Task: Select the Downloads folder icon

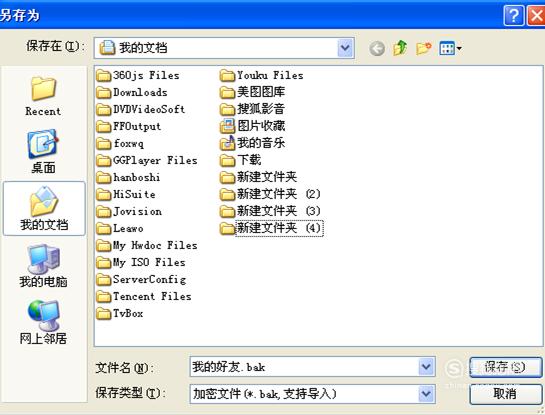Action: tap(103, 92)
